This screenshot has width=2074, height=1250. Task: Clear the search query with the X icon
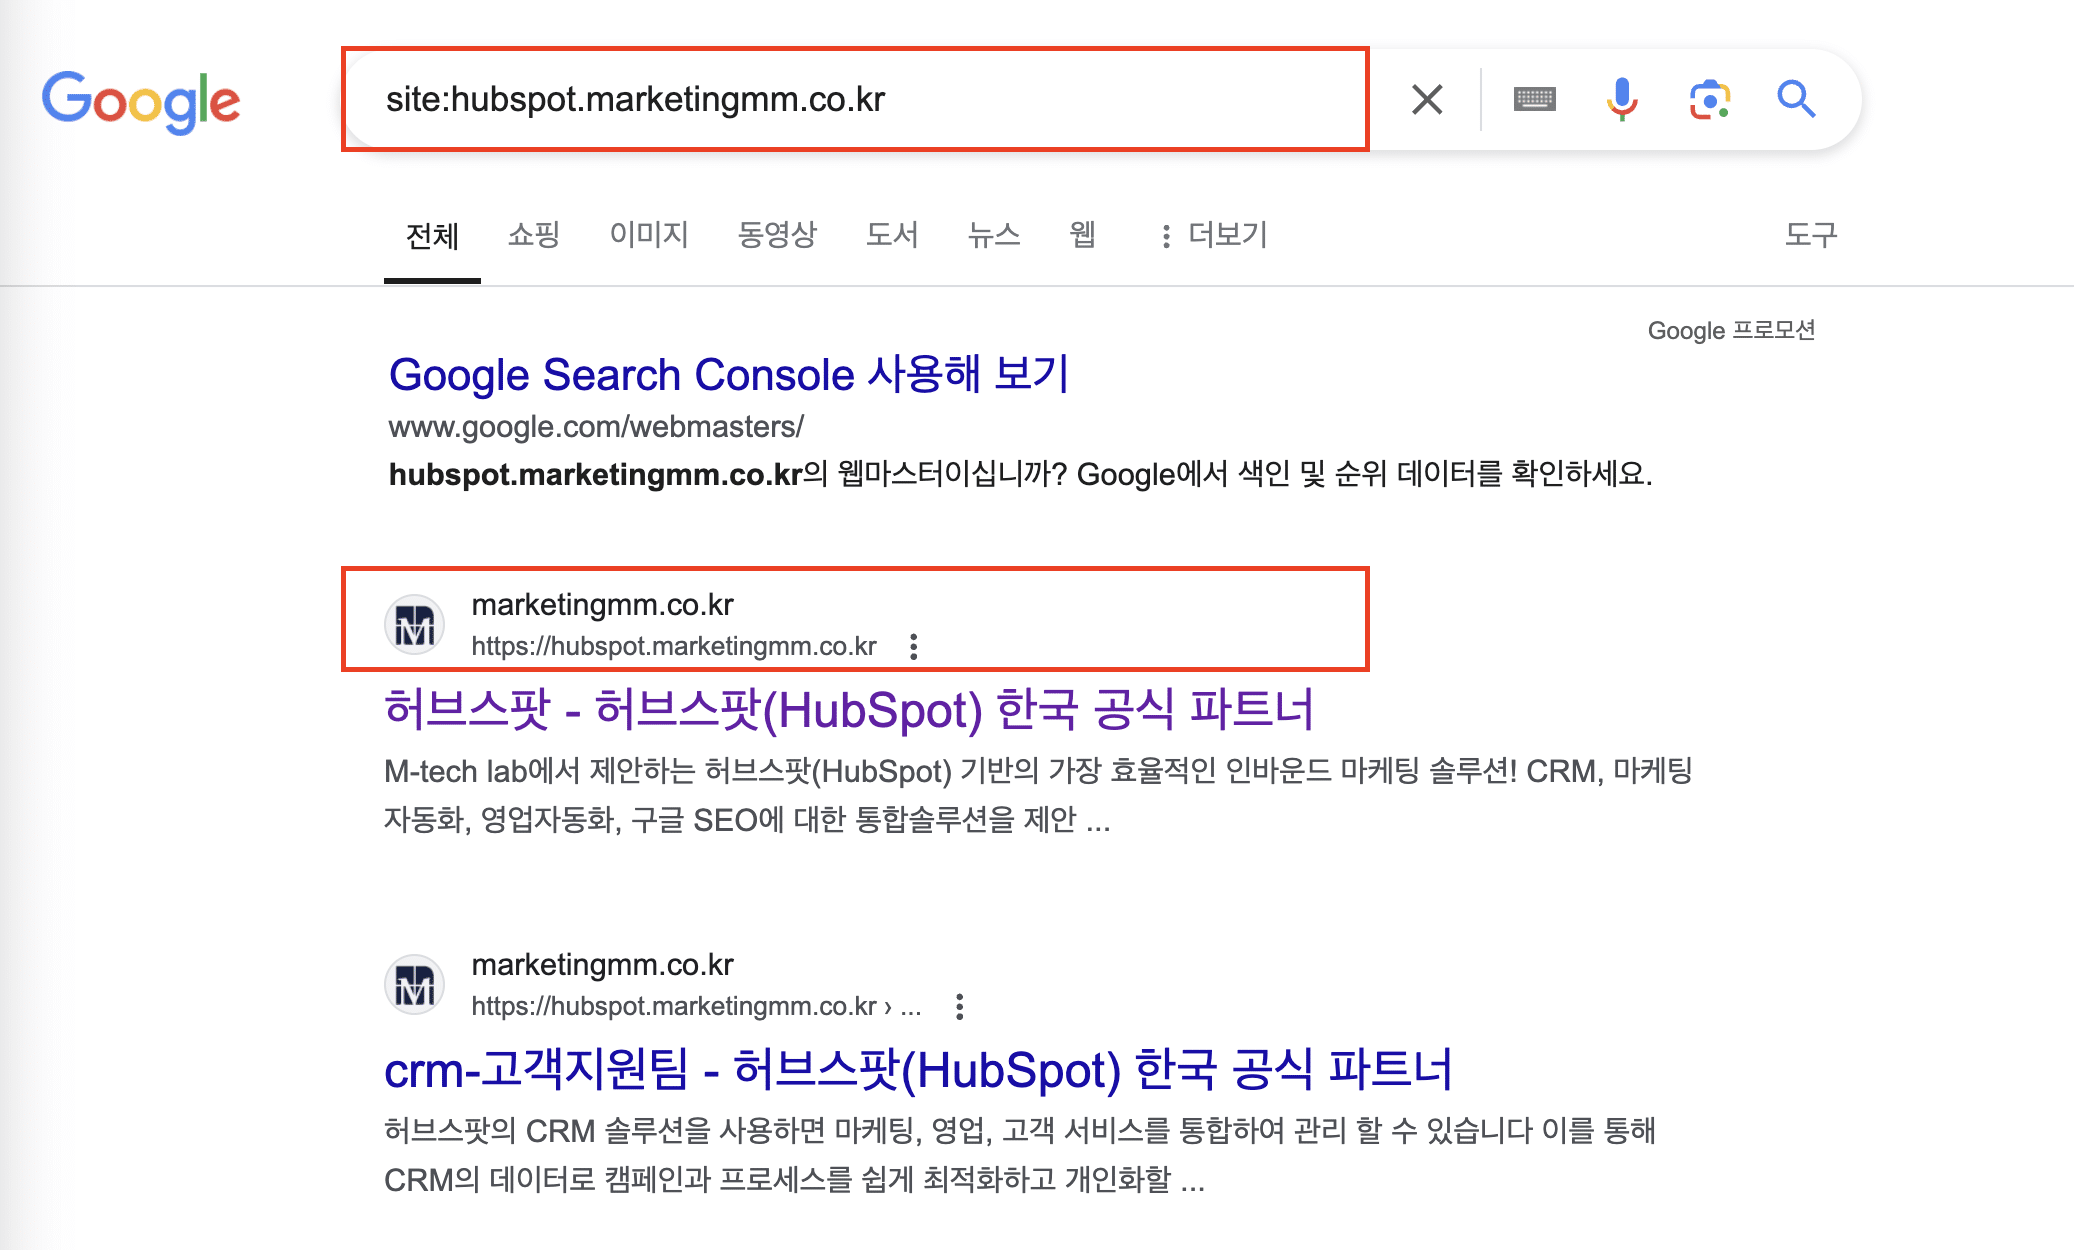[1426, 98]
